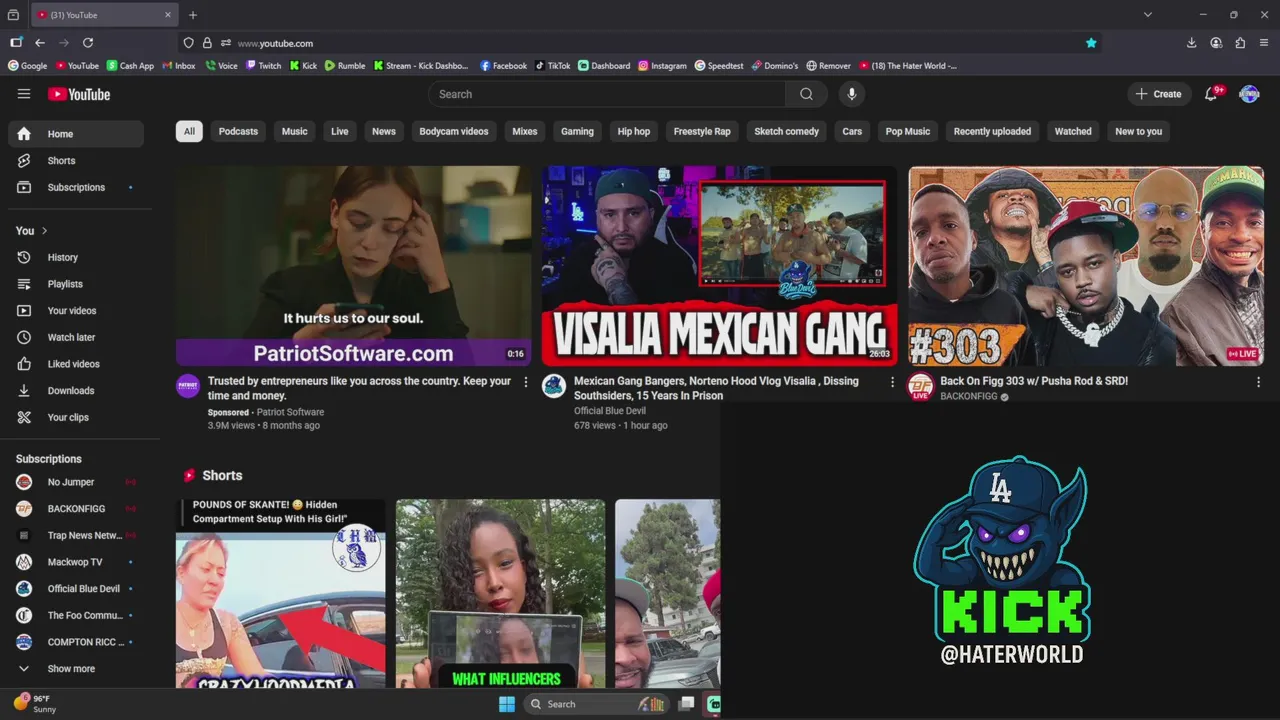This screenshot has width=1280, height=720.
Task: Open the account avatar menu
Action: (1249, 94)
